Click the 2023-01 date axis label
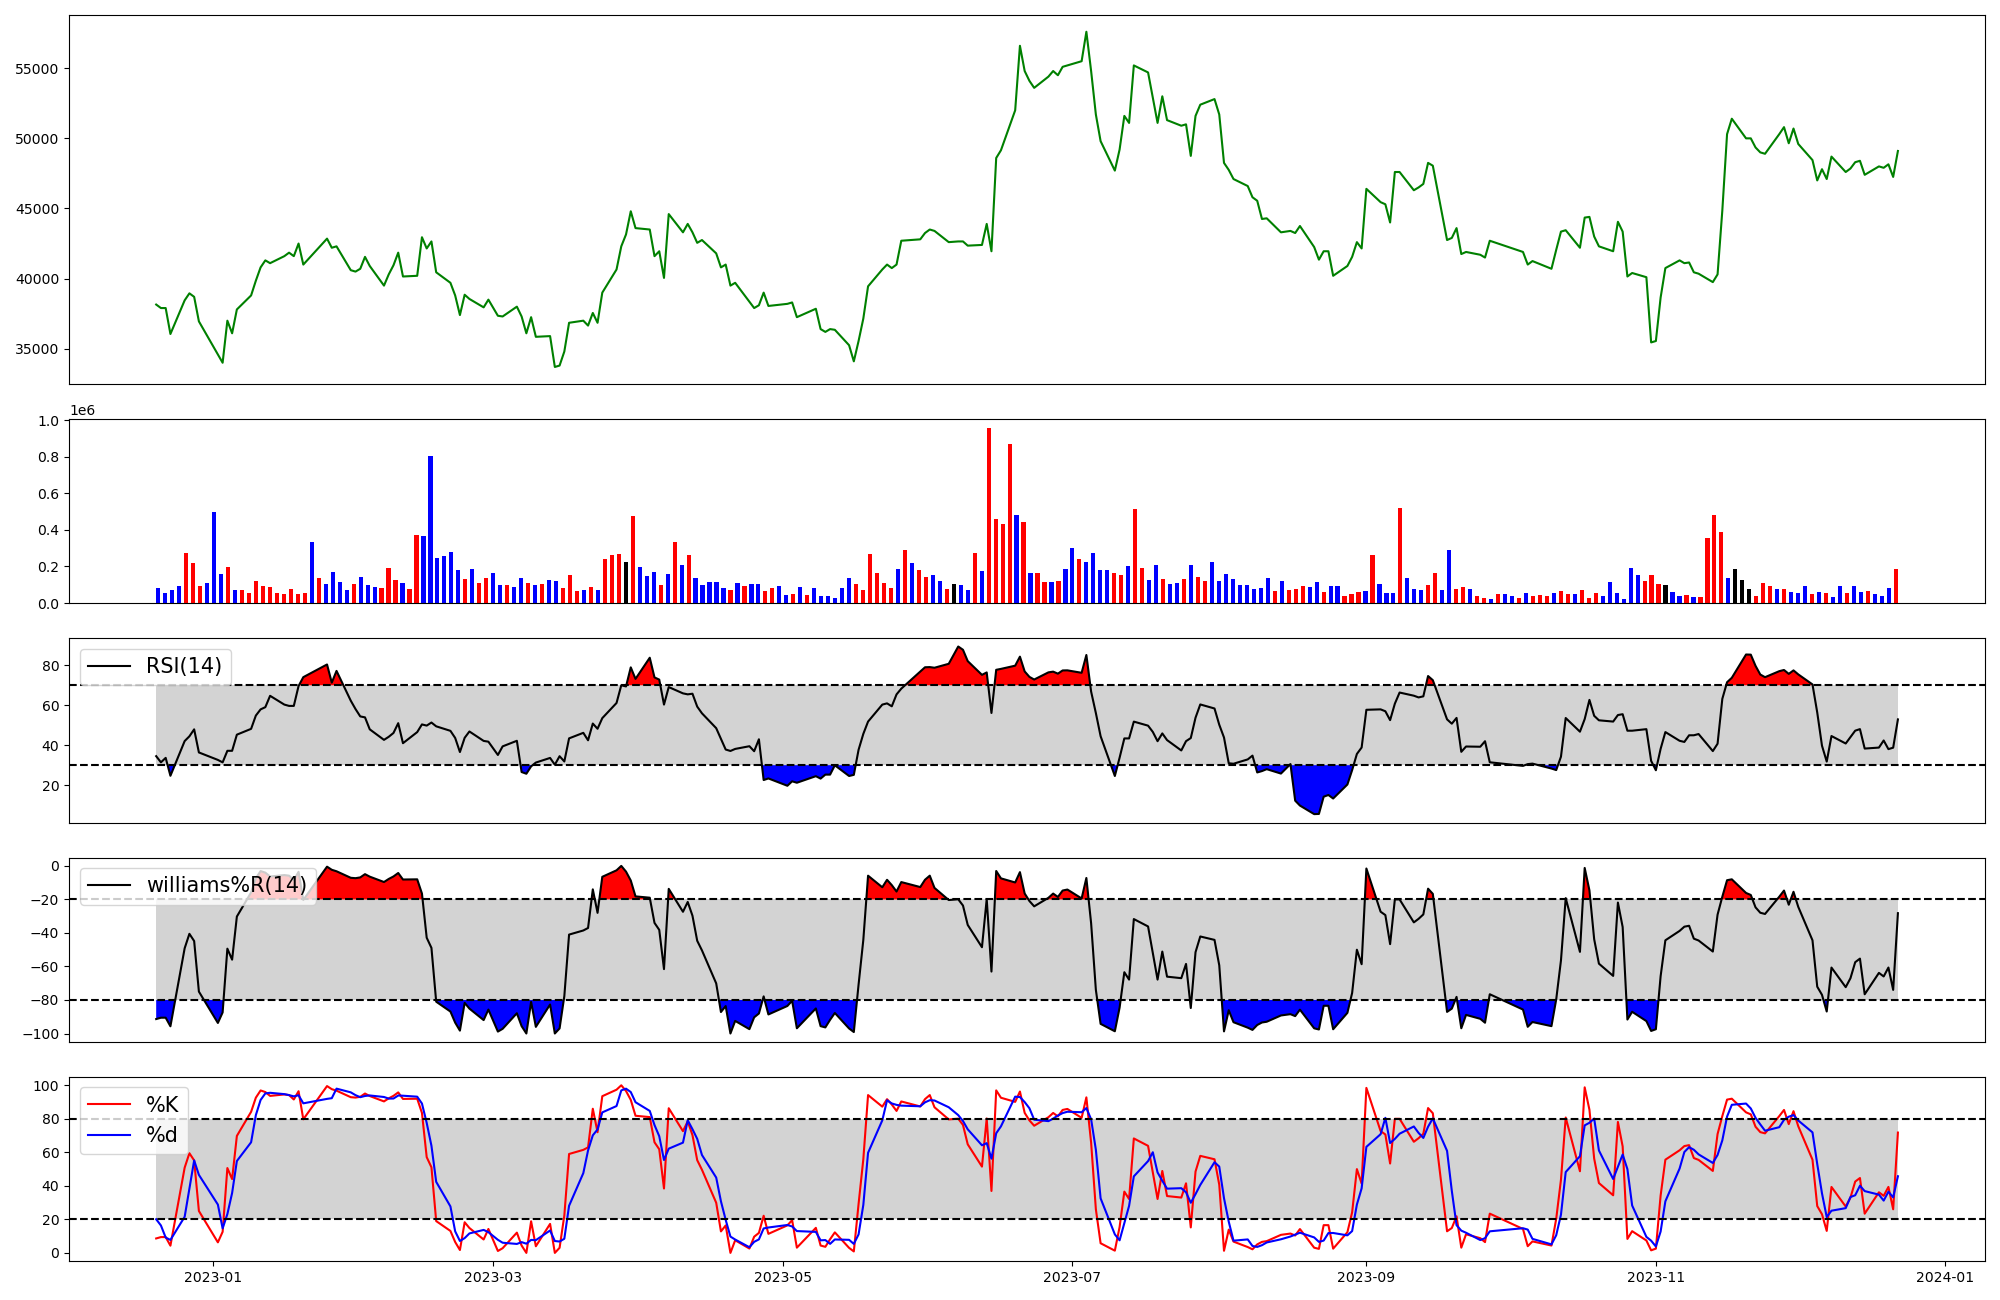Screen dimensions: 2000x1300 coord(213,1277)
